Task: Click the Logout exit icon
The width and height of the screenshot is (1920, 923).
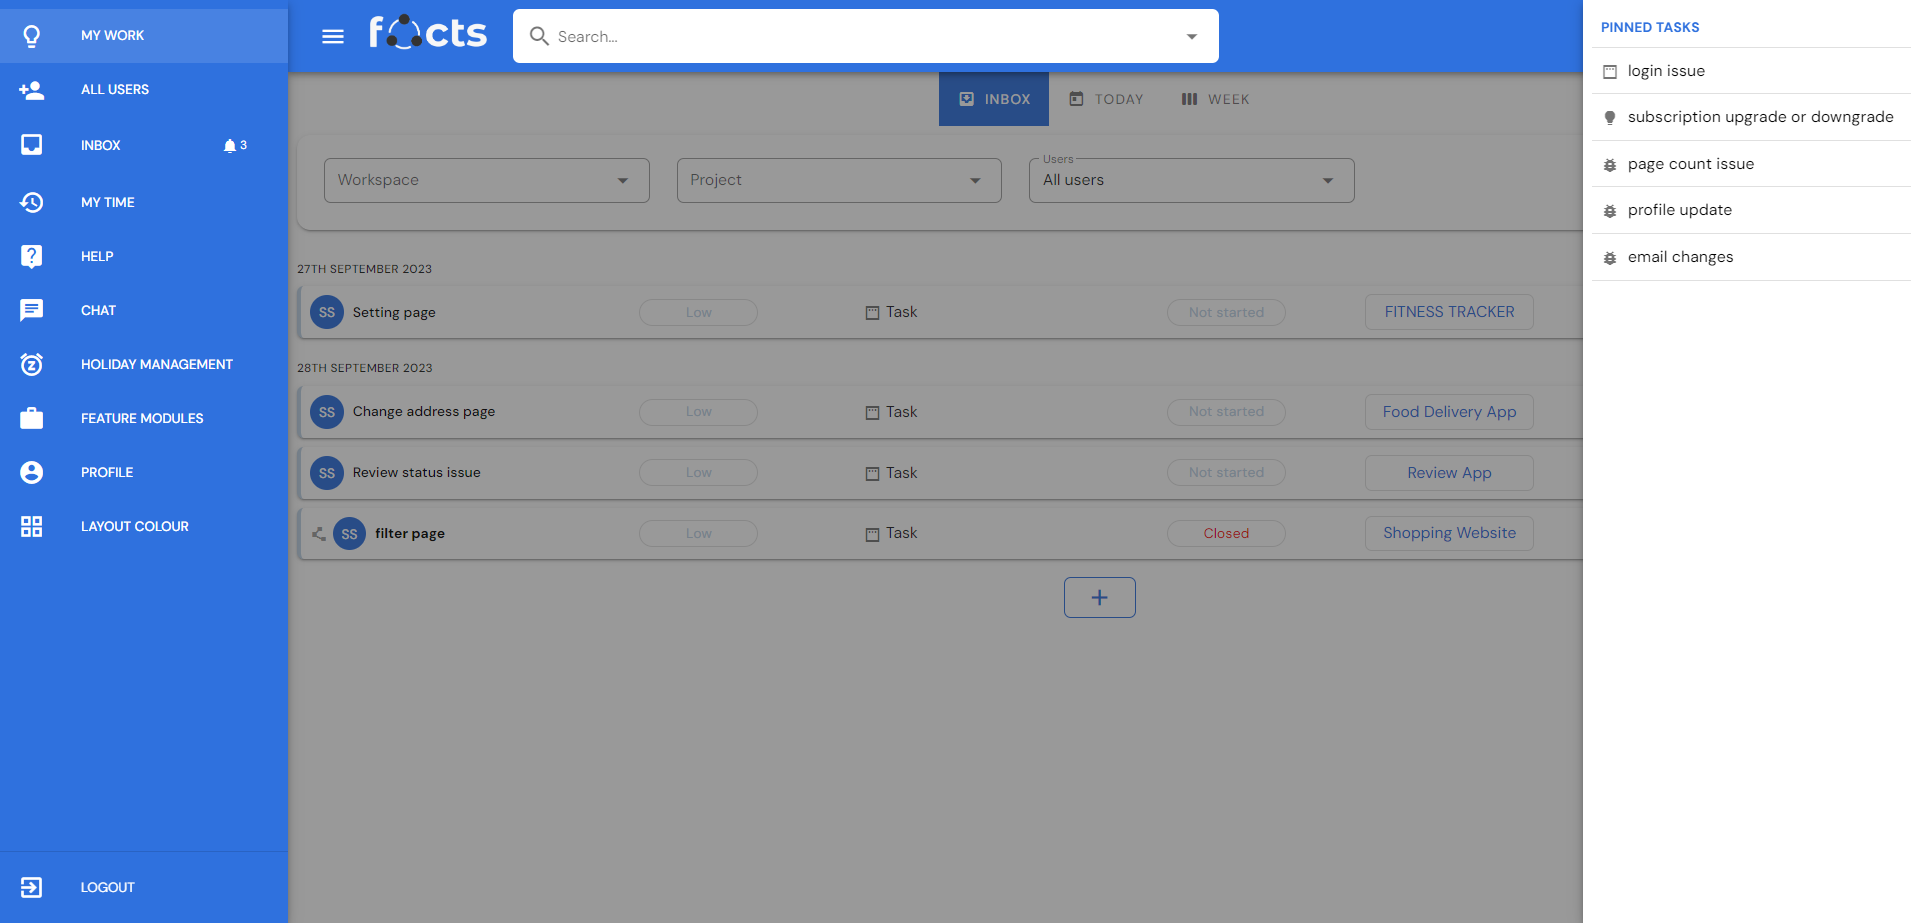Action: point(32,887)
